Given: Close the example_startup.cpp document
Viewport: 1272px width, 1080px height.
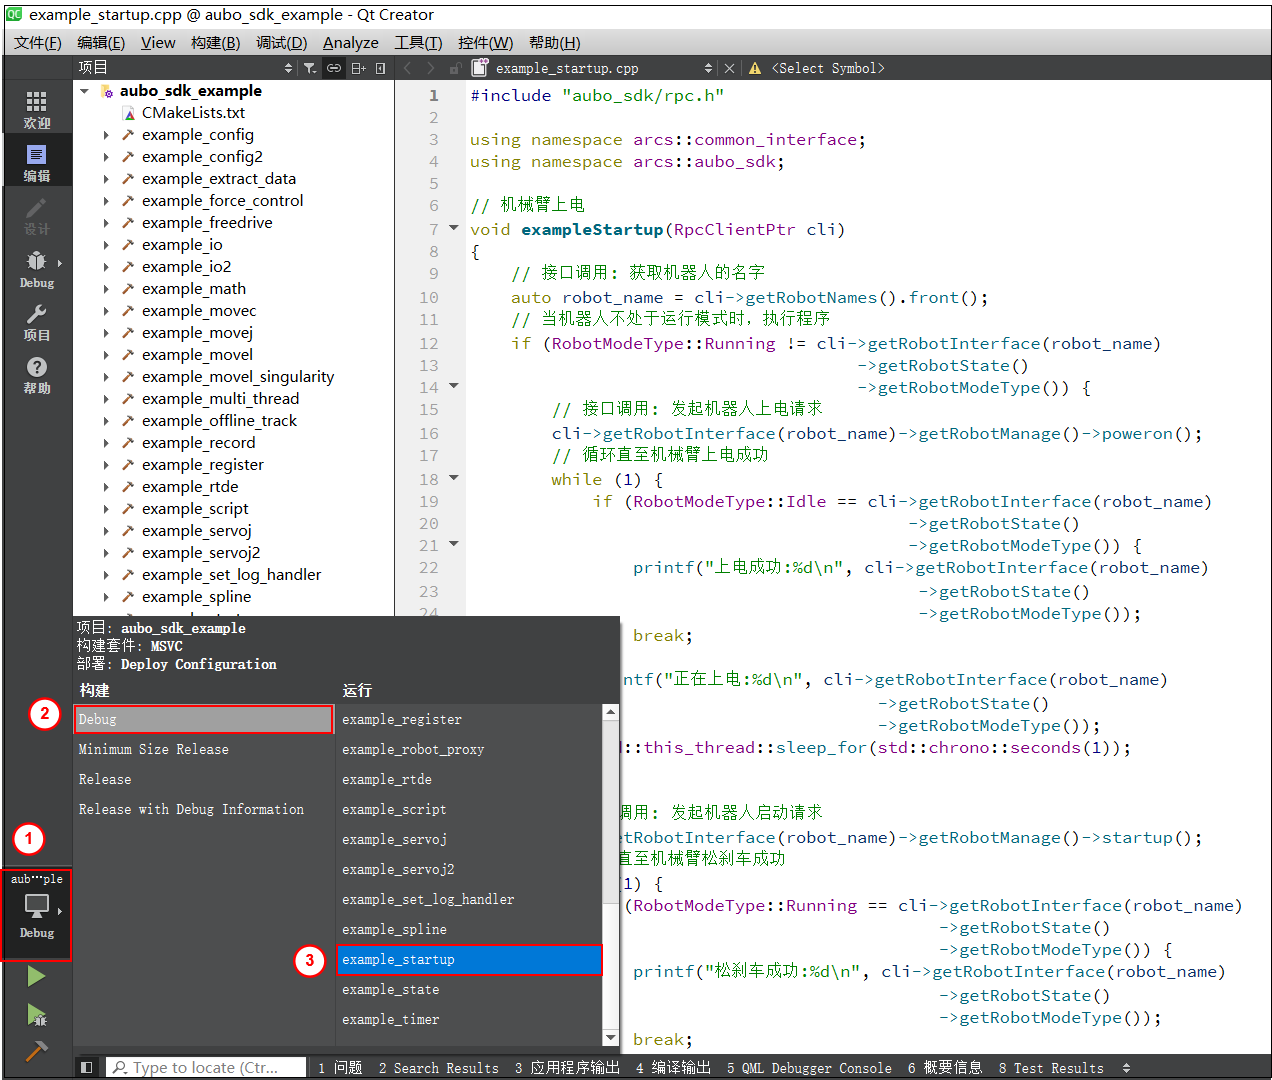Looking at the screenshot, I should pyautogui.click(x=729, y=68).
